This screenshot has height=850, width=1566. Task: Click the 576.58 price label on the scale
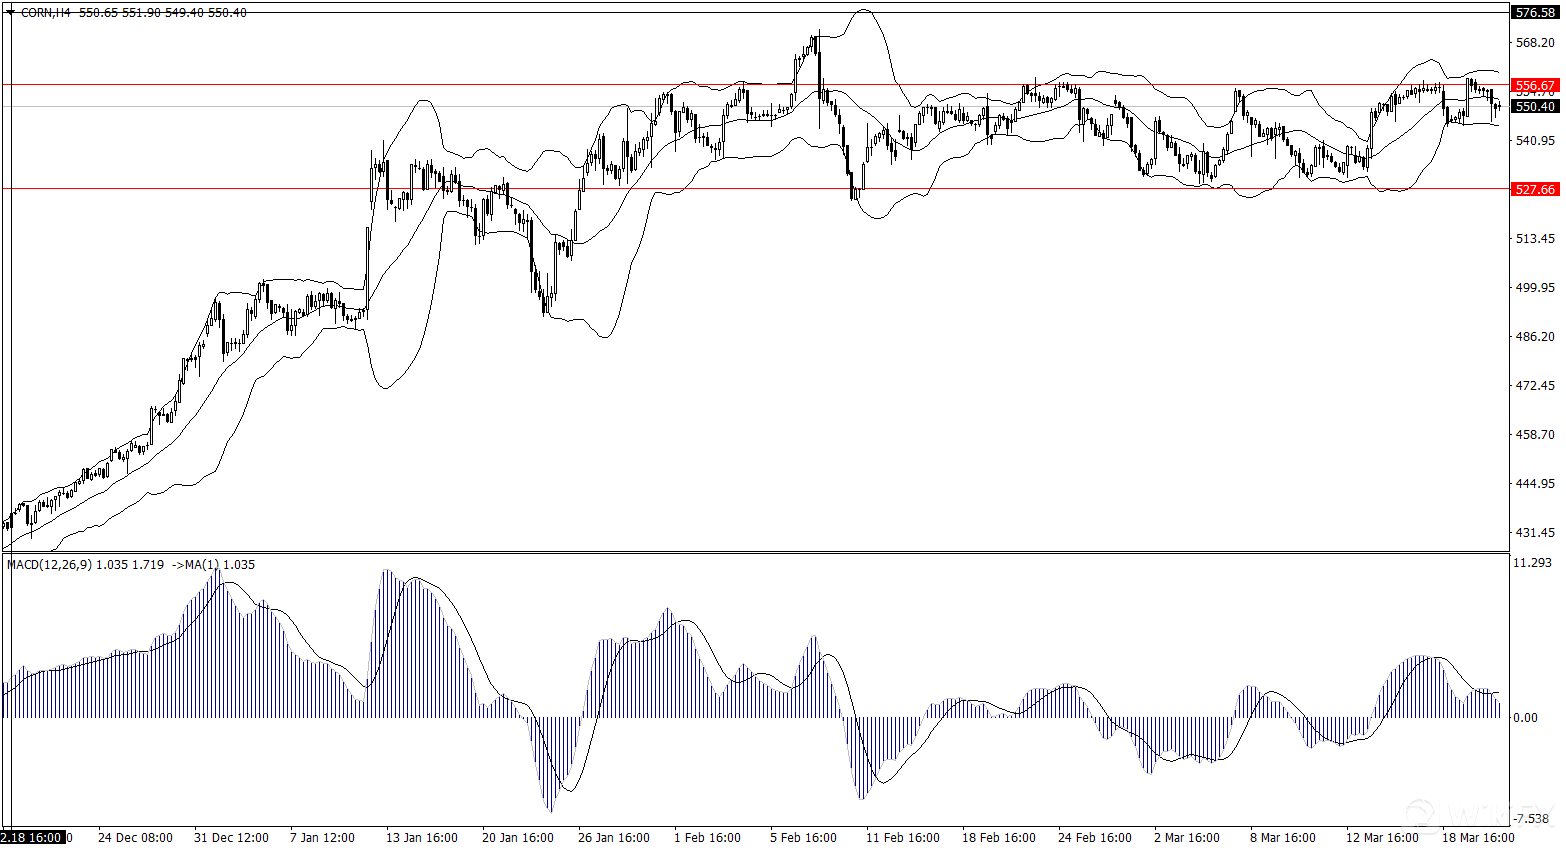click(x=1535, y=12)
